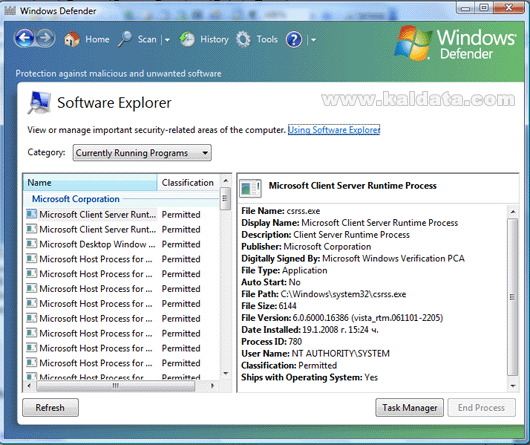The image size is (530, 445).
Task: Click Digitally Signed By line
Action: pyautogui.click(x=353, y=258)
